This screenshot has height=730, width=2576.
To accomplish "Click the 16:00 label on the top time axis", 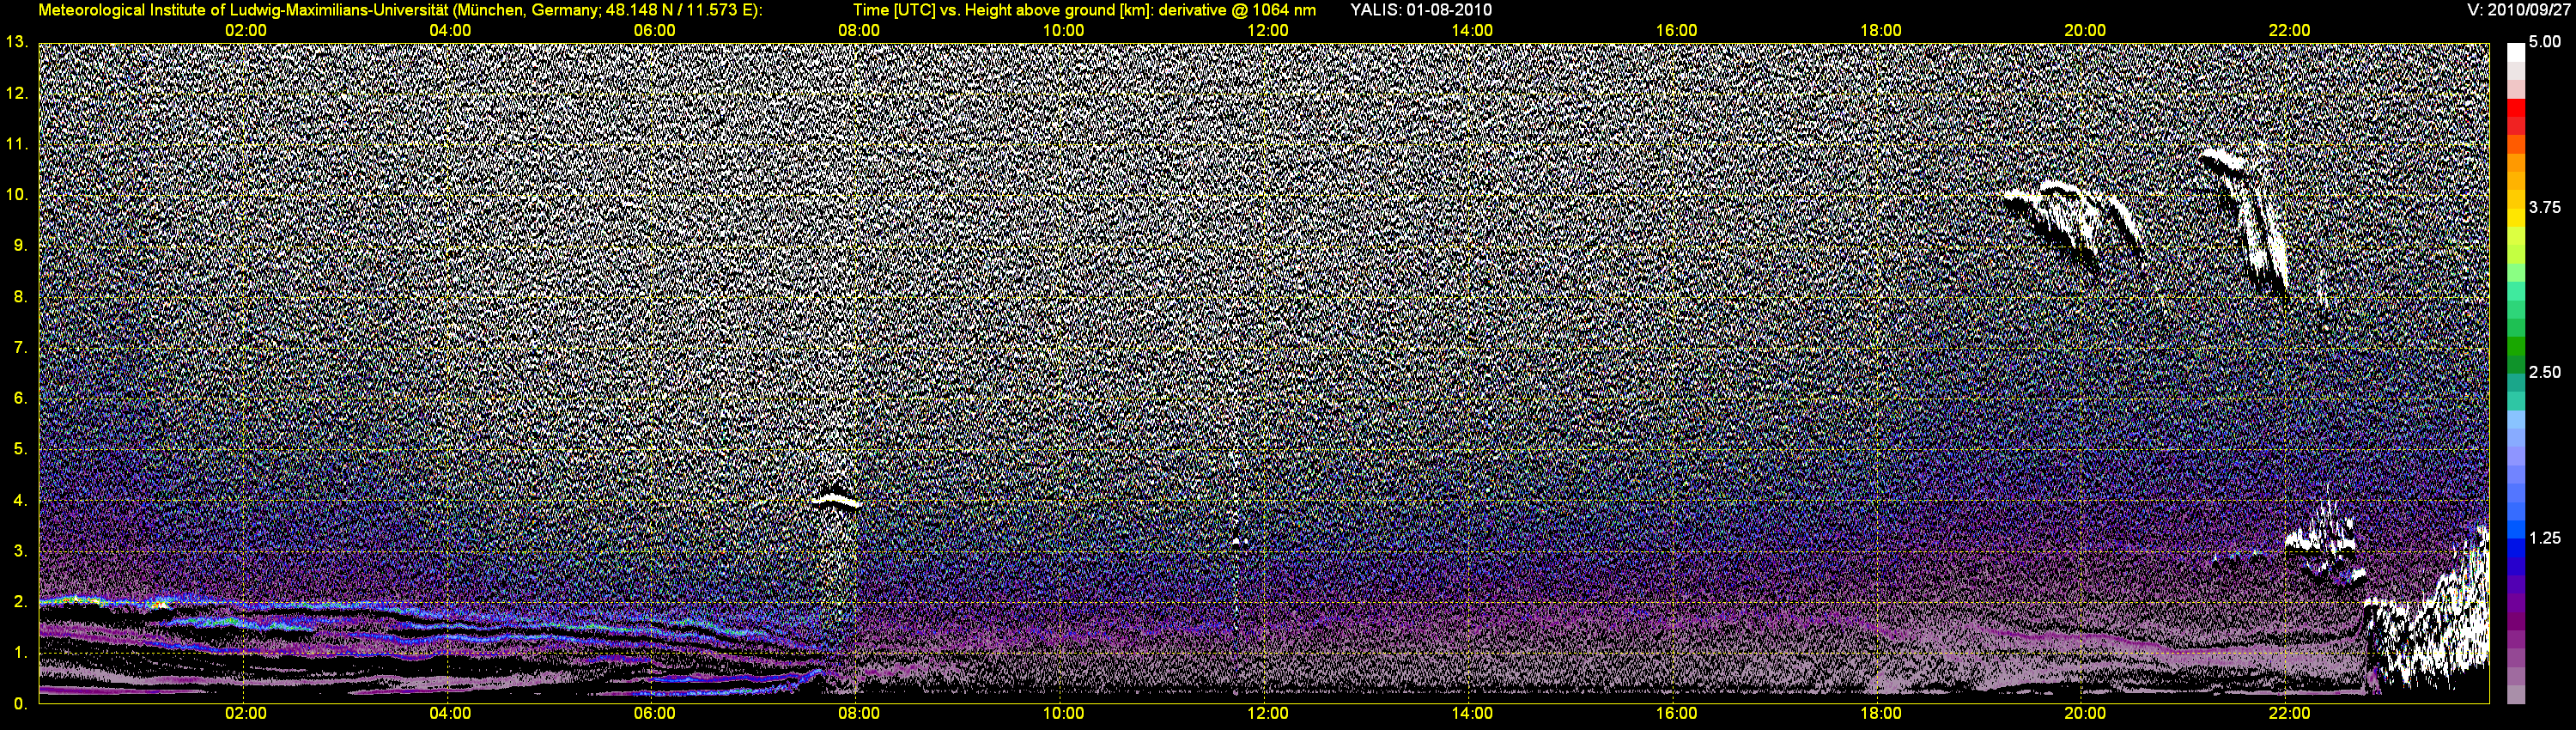I will pyautogui.click(x=1676, y=30).
